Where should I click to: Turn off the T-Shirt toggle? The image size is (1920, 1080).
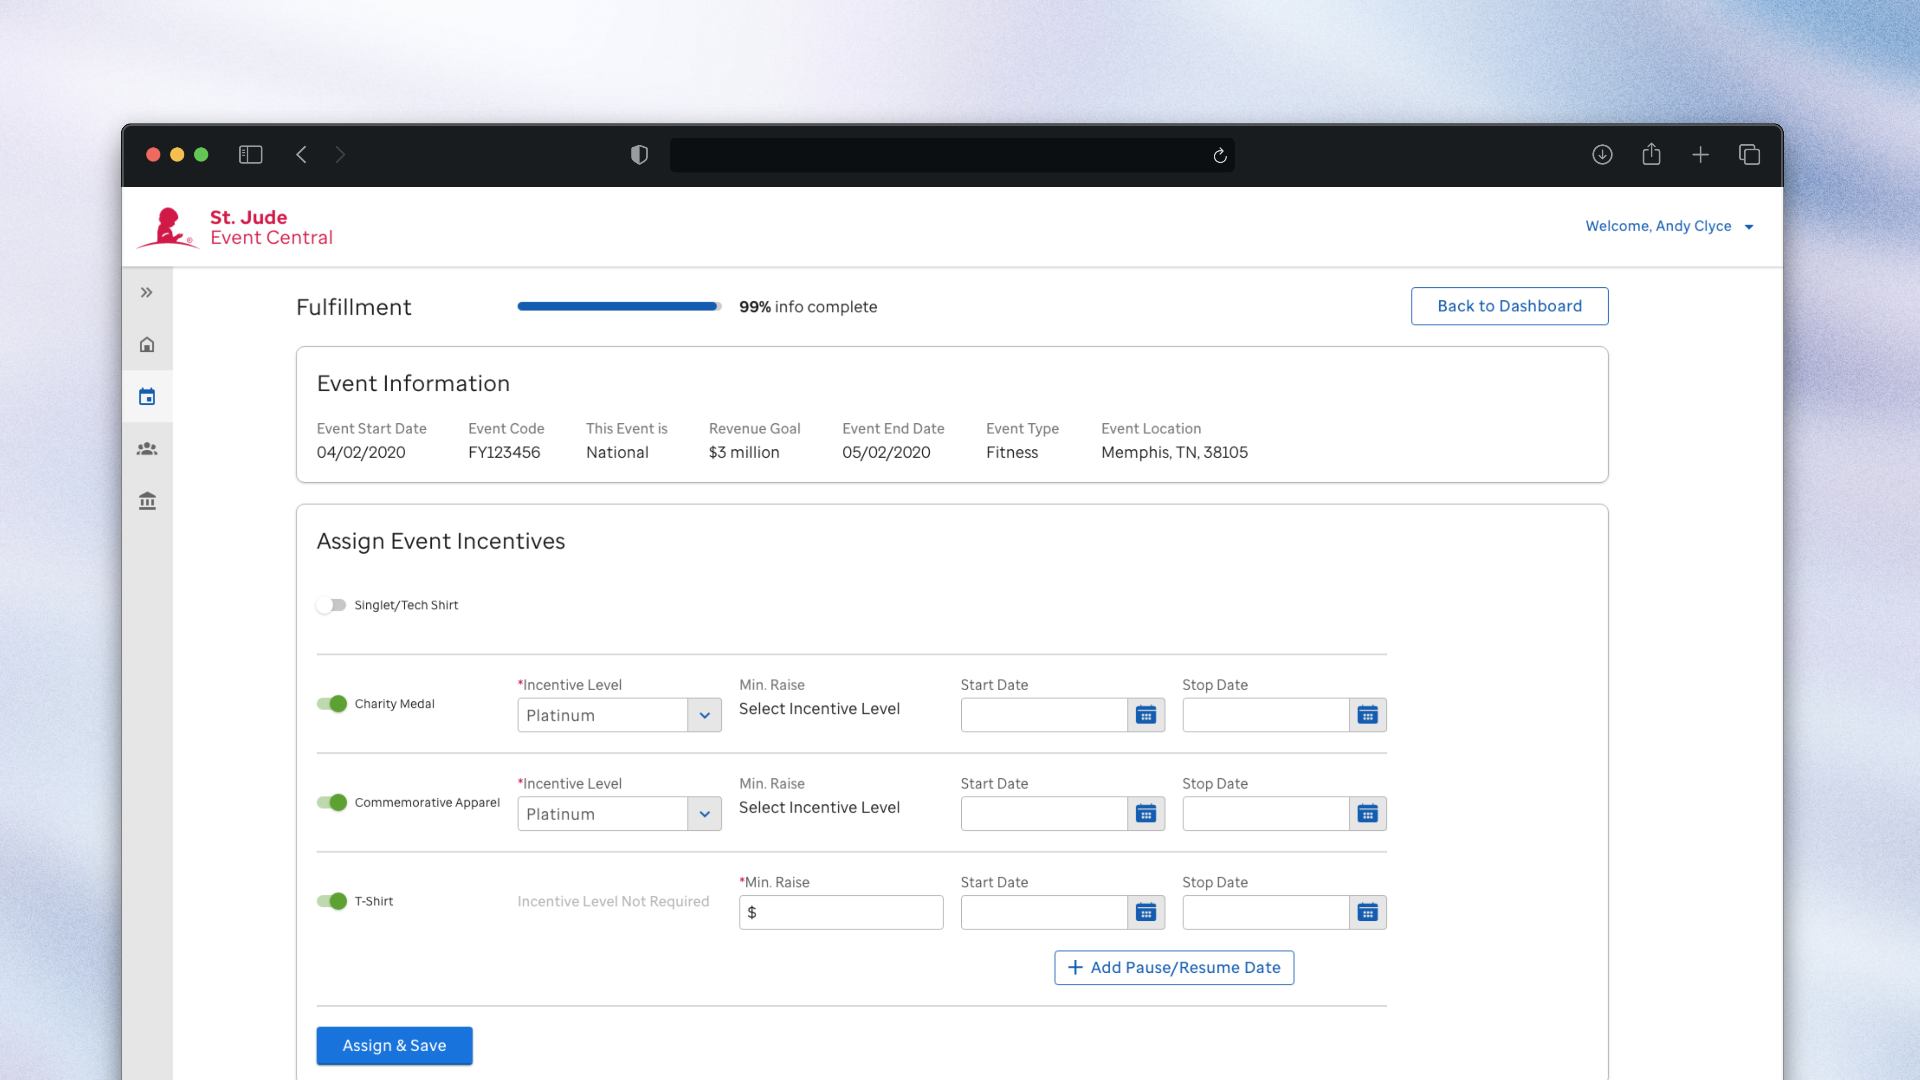[331, 901]
